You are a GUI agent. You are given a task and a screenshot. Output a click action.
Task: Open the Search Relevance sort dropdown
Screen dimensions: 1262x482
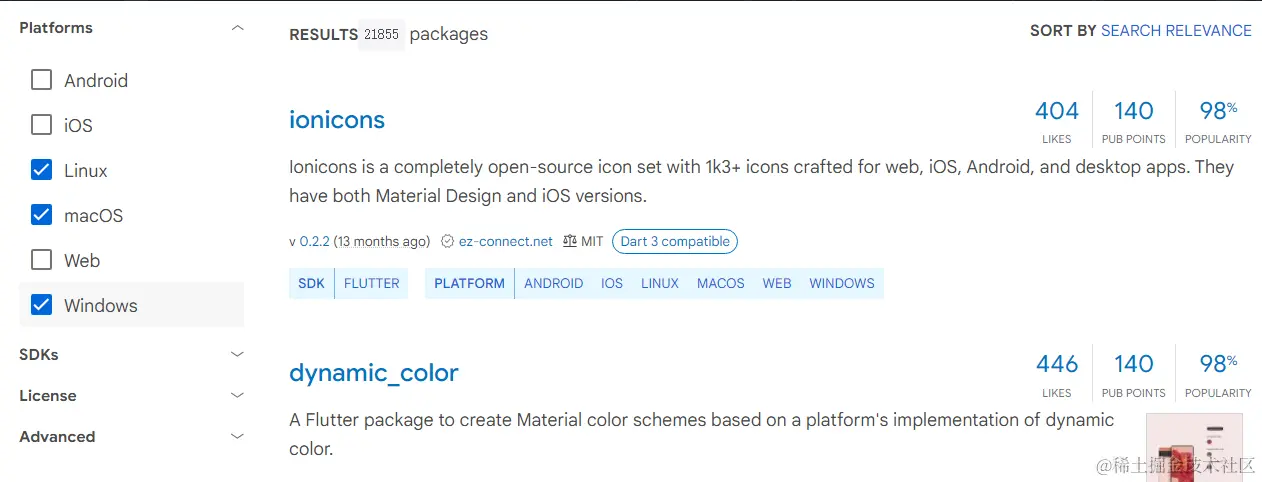1176,31
